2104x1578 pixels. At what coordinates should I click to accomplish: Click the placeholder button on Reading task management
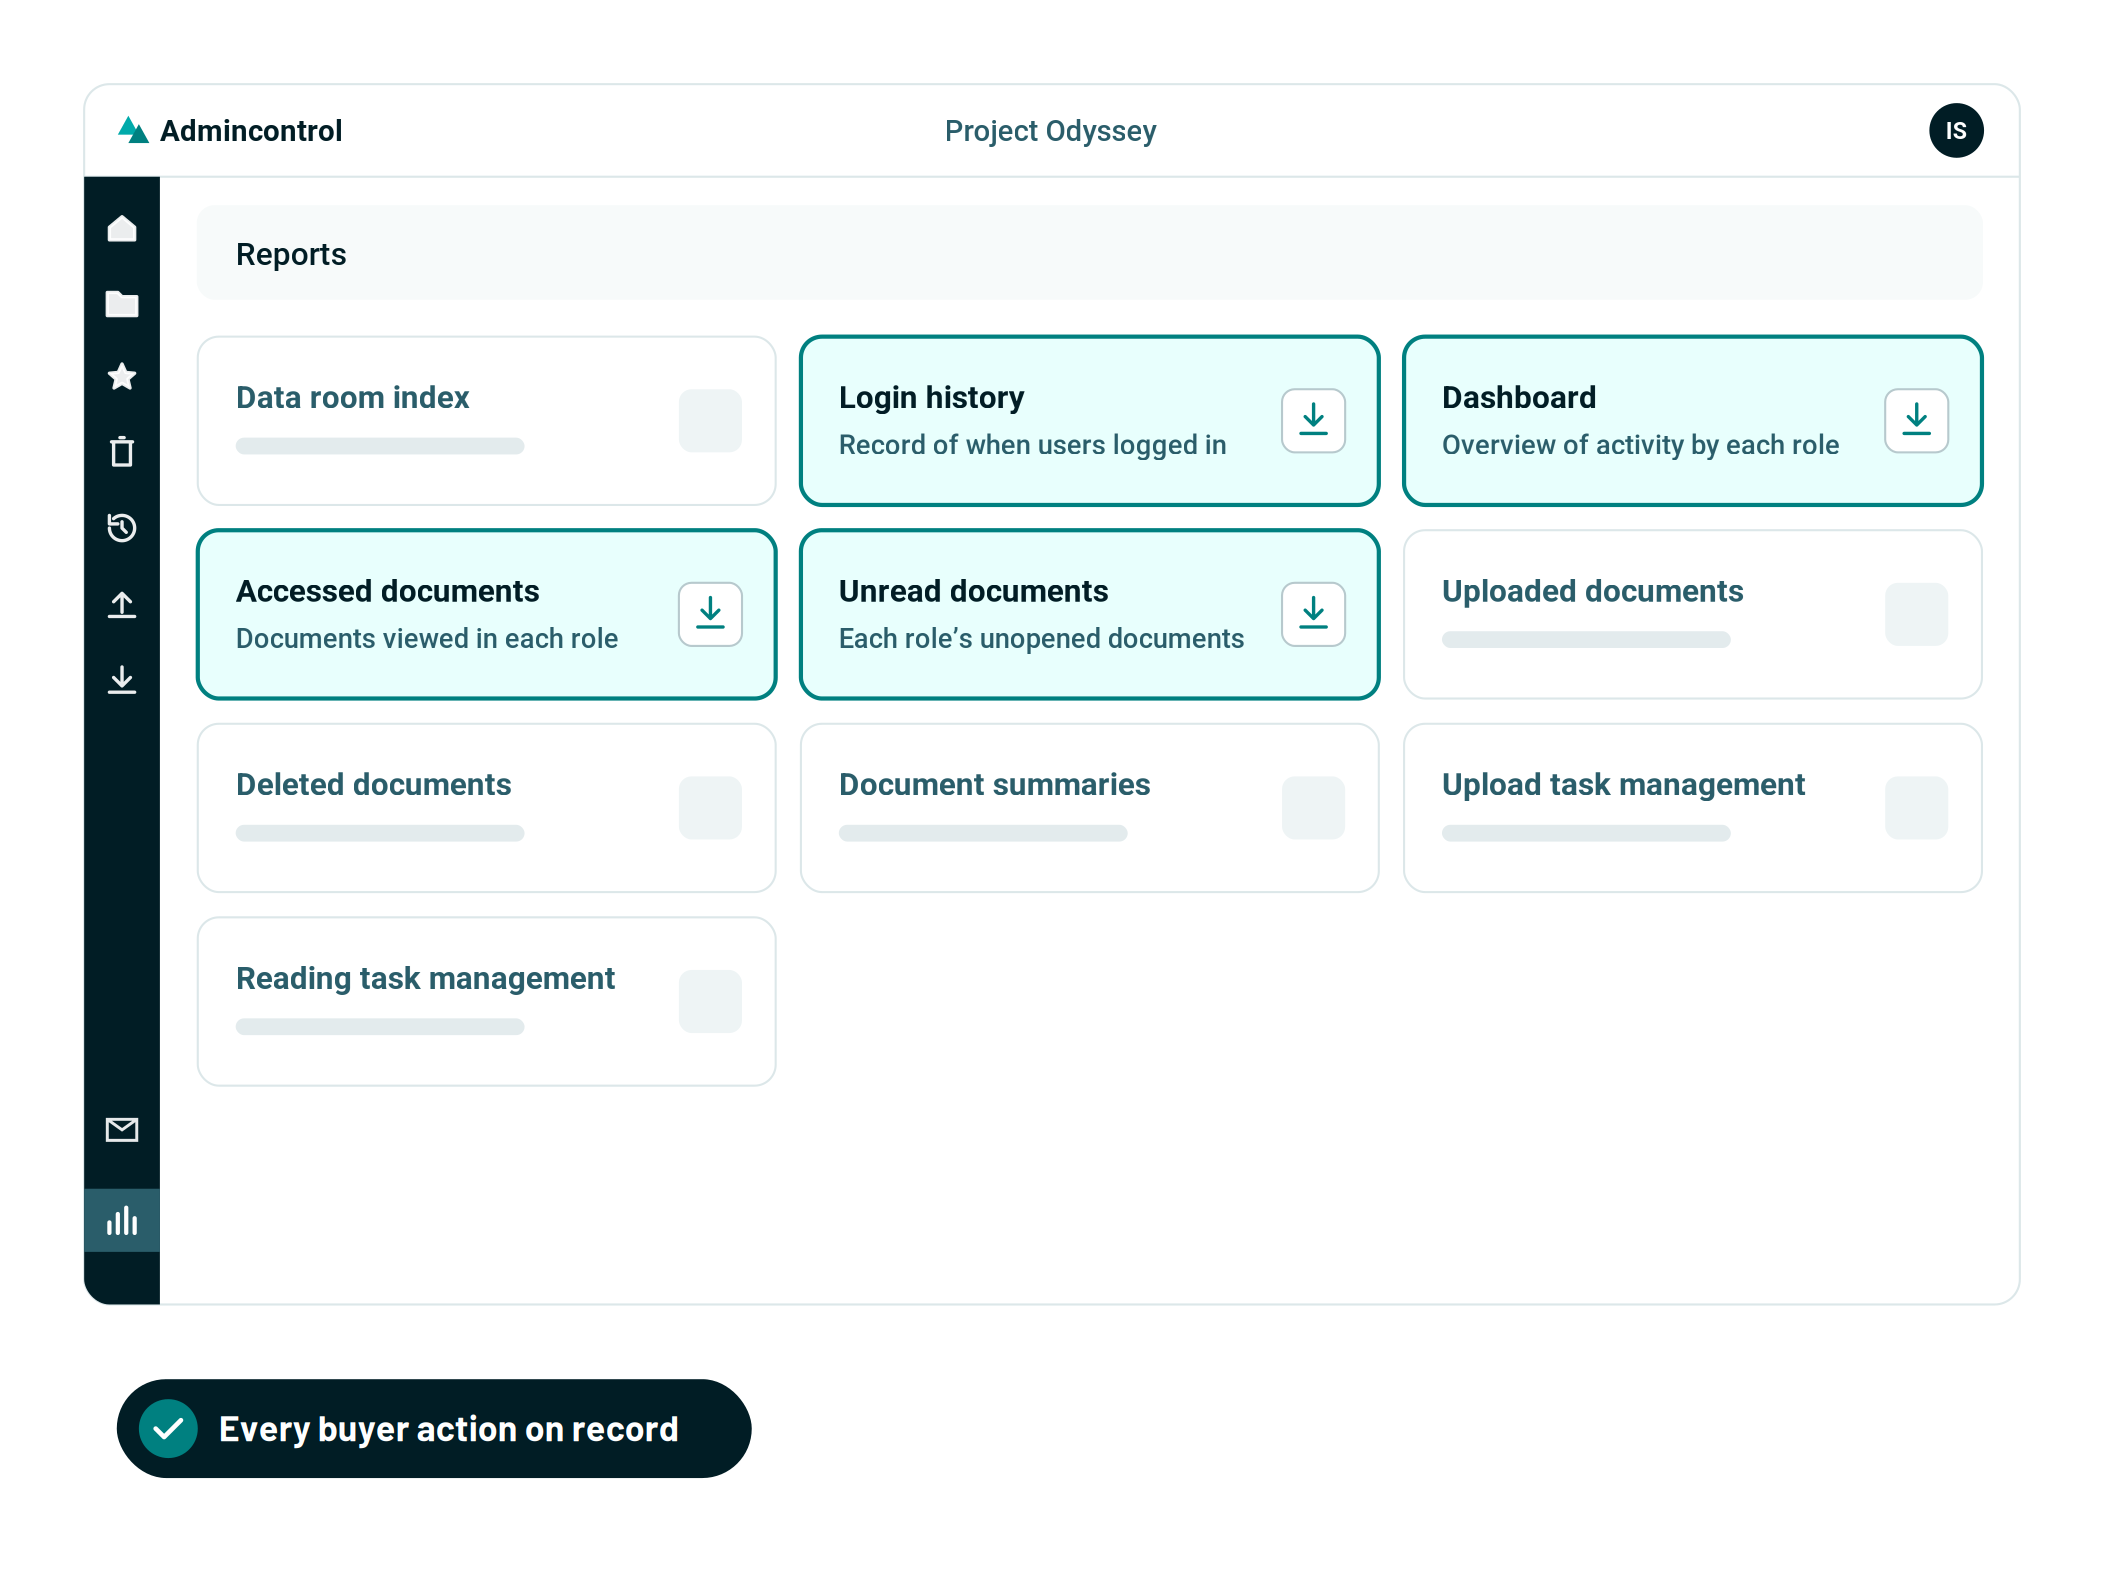710,1001
